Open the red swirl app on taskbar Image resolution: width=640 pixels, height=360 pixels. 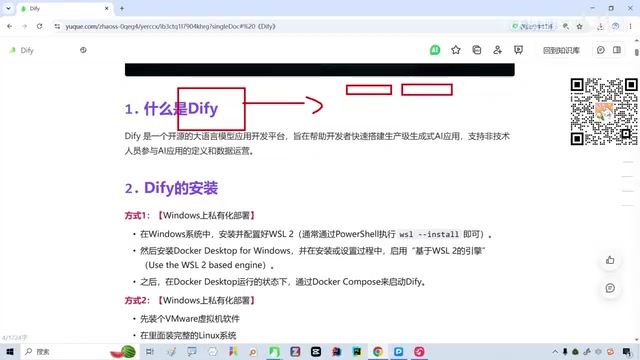click(x=419, y=351)
